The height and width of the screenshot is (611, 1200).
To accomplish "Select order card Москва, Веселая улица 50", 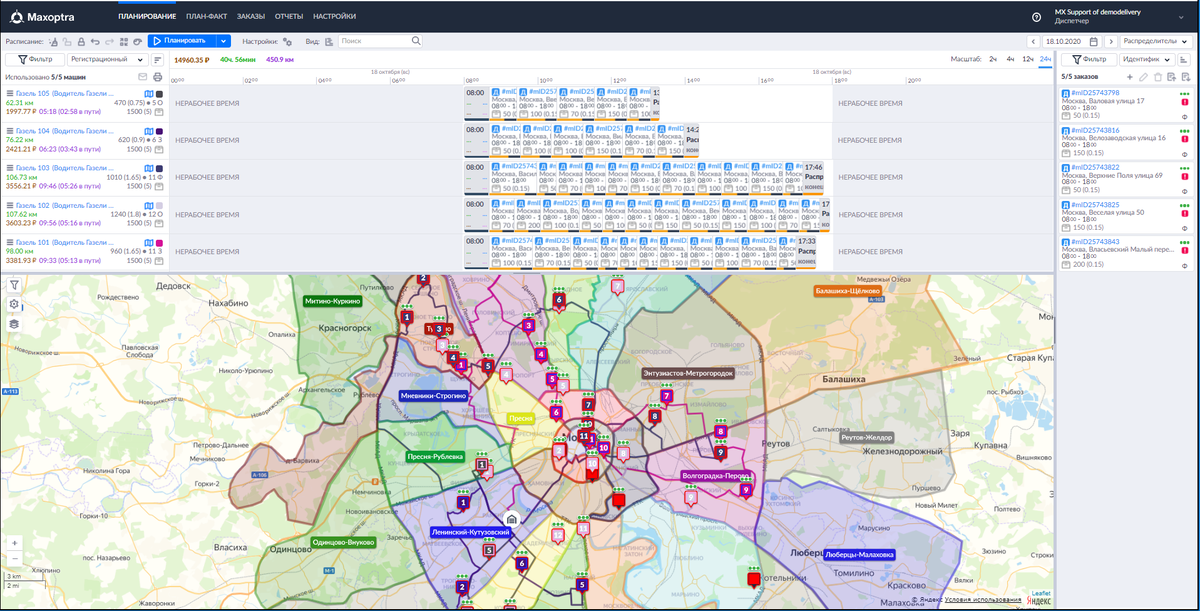I will (1124, 217).
